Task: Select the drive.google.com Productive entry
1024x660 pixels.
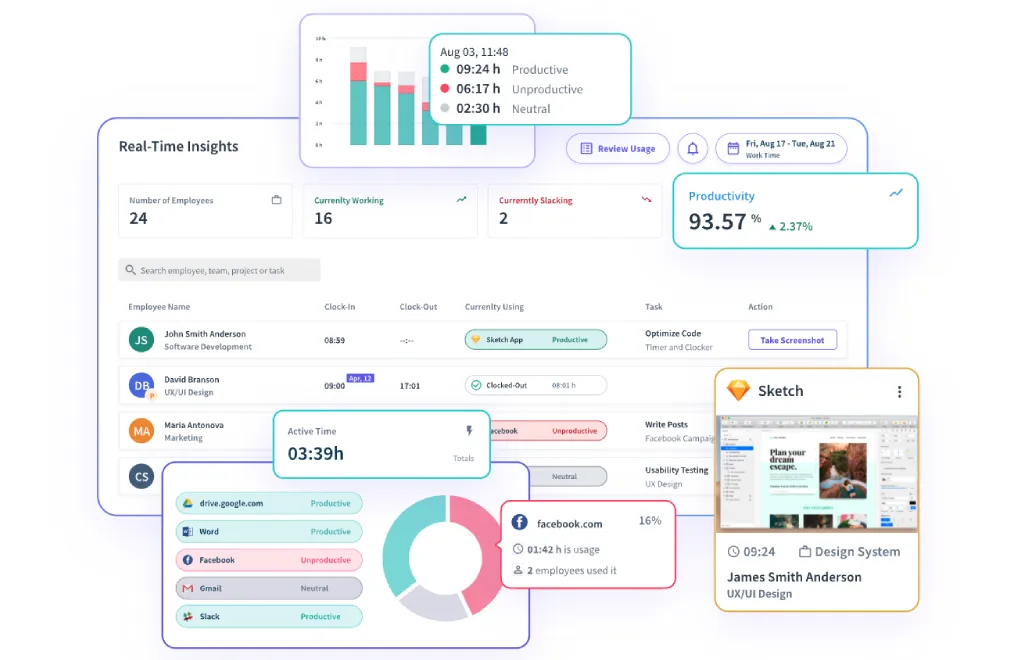Action: (268, 504)
